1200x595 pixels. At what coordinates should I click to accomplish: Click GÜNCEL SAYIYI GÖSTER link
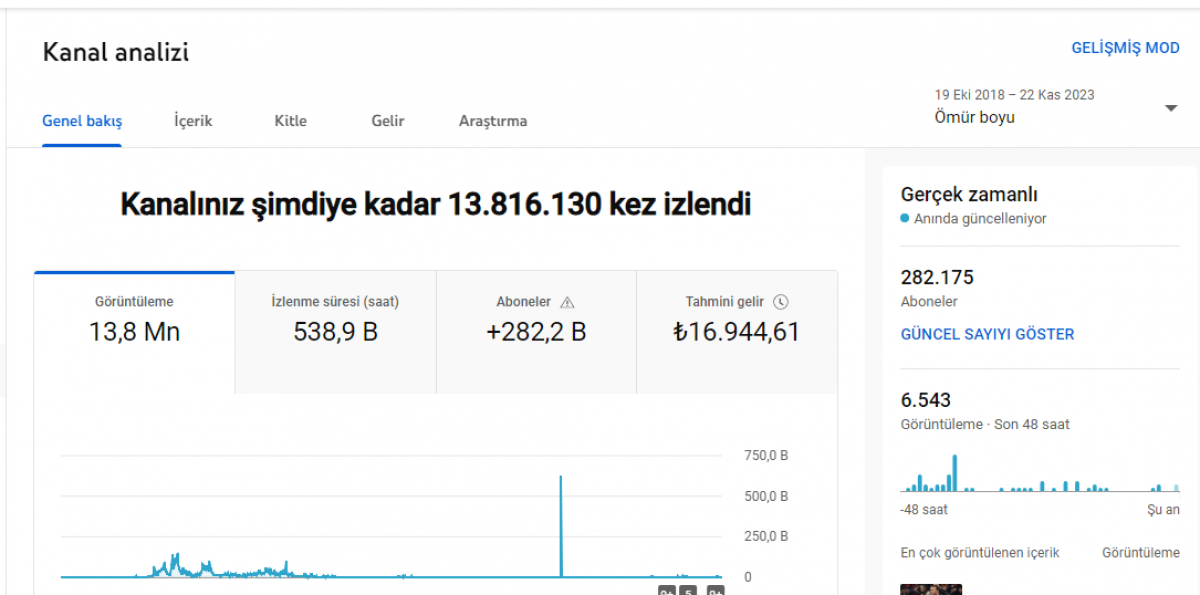pyautogui.click(x=987, y=334)
